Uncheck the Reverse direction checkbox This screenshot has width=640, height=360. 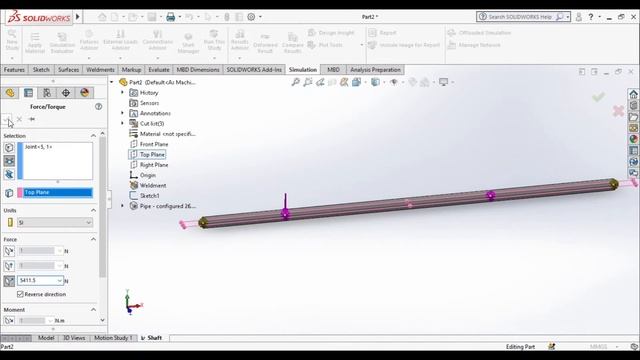20,294
